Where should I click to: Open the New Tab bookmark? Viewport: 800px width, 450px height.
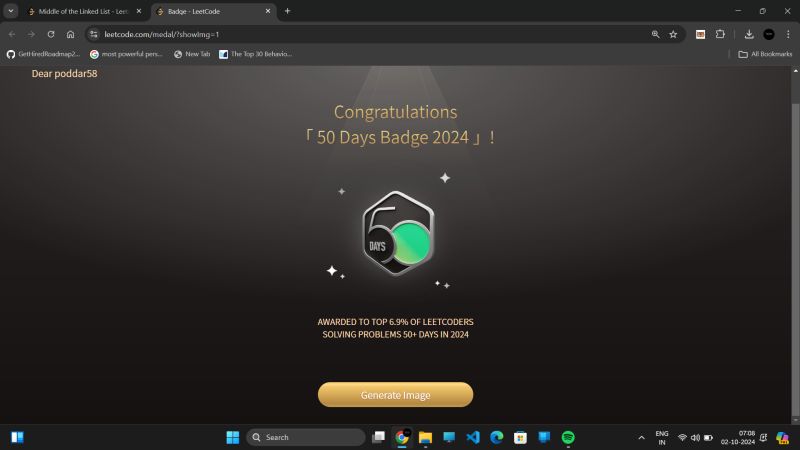192,54
